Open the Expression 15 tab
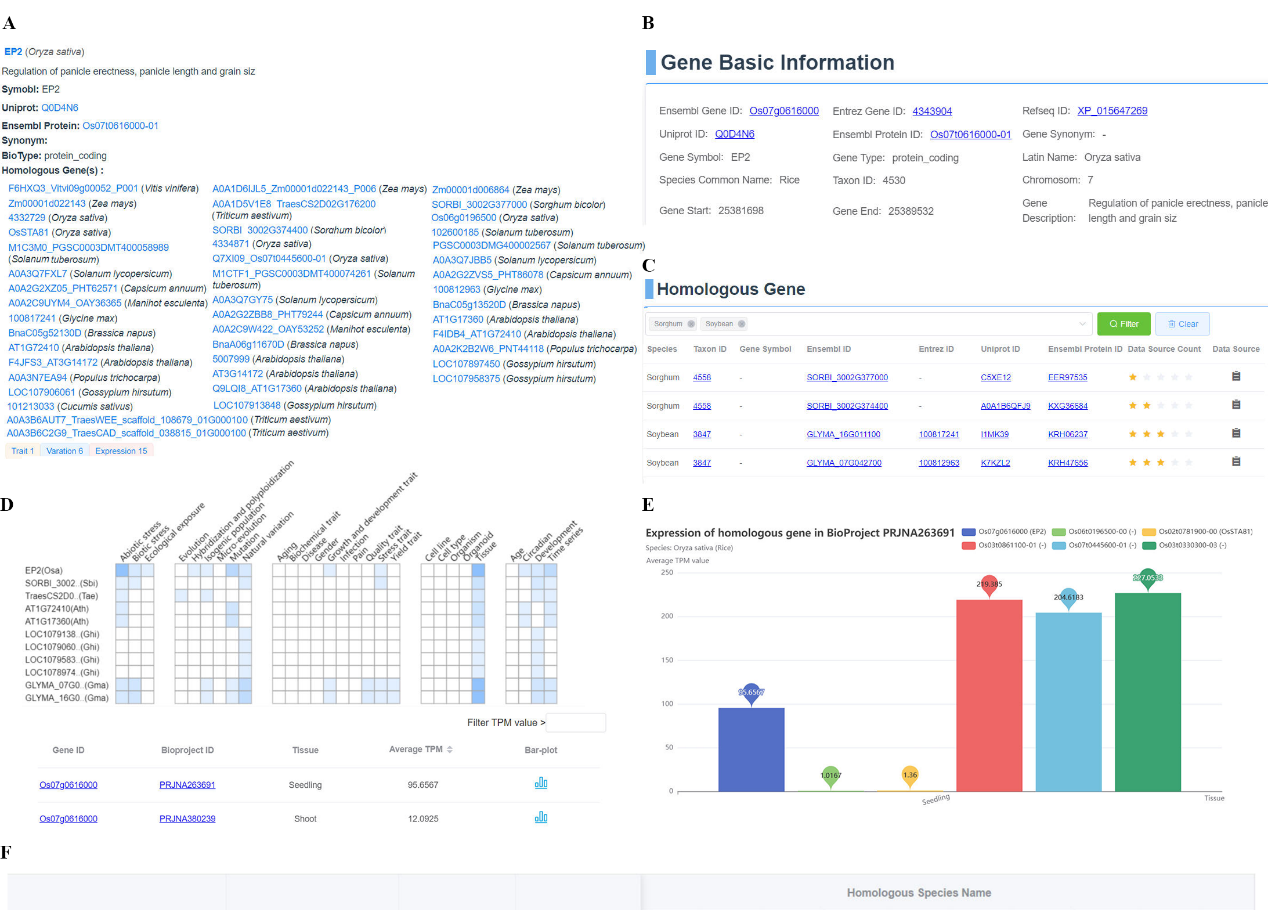The width and height of the screenshot is (1268, 910). click(121, 451)
